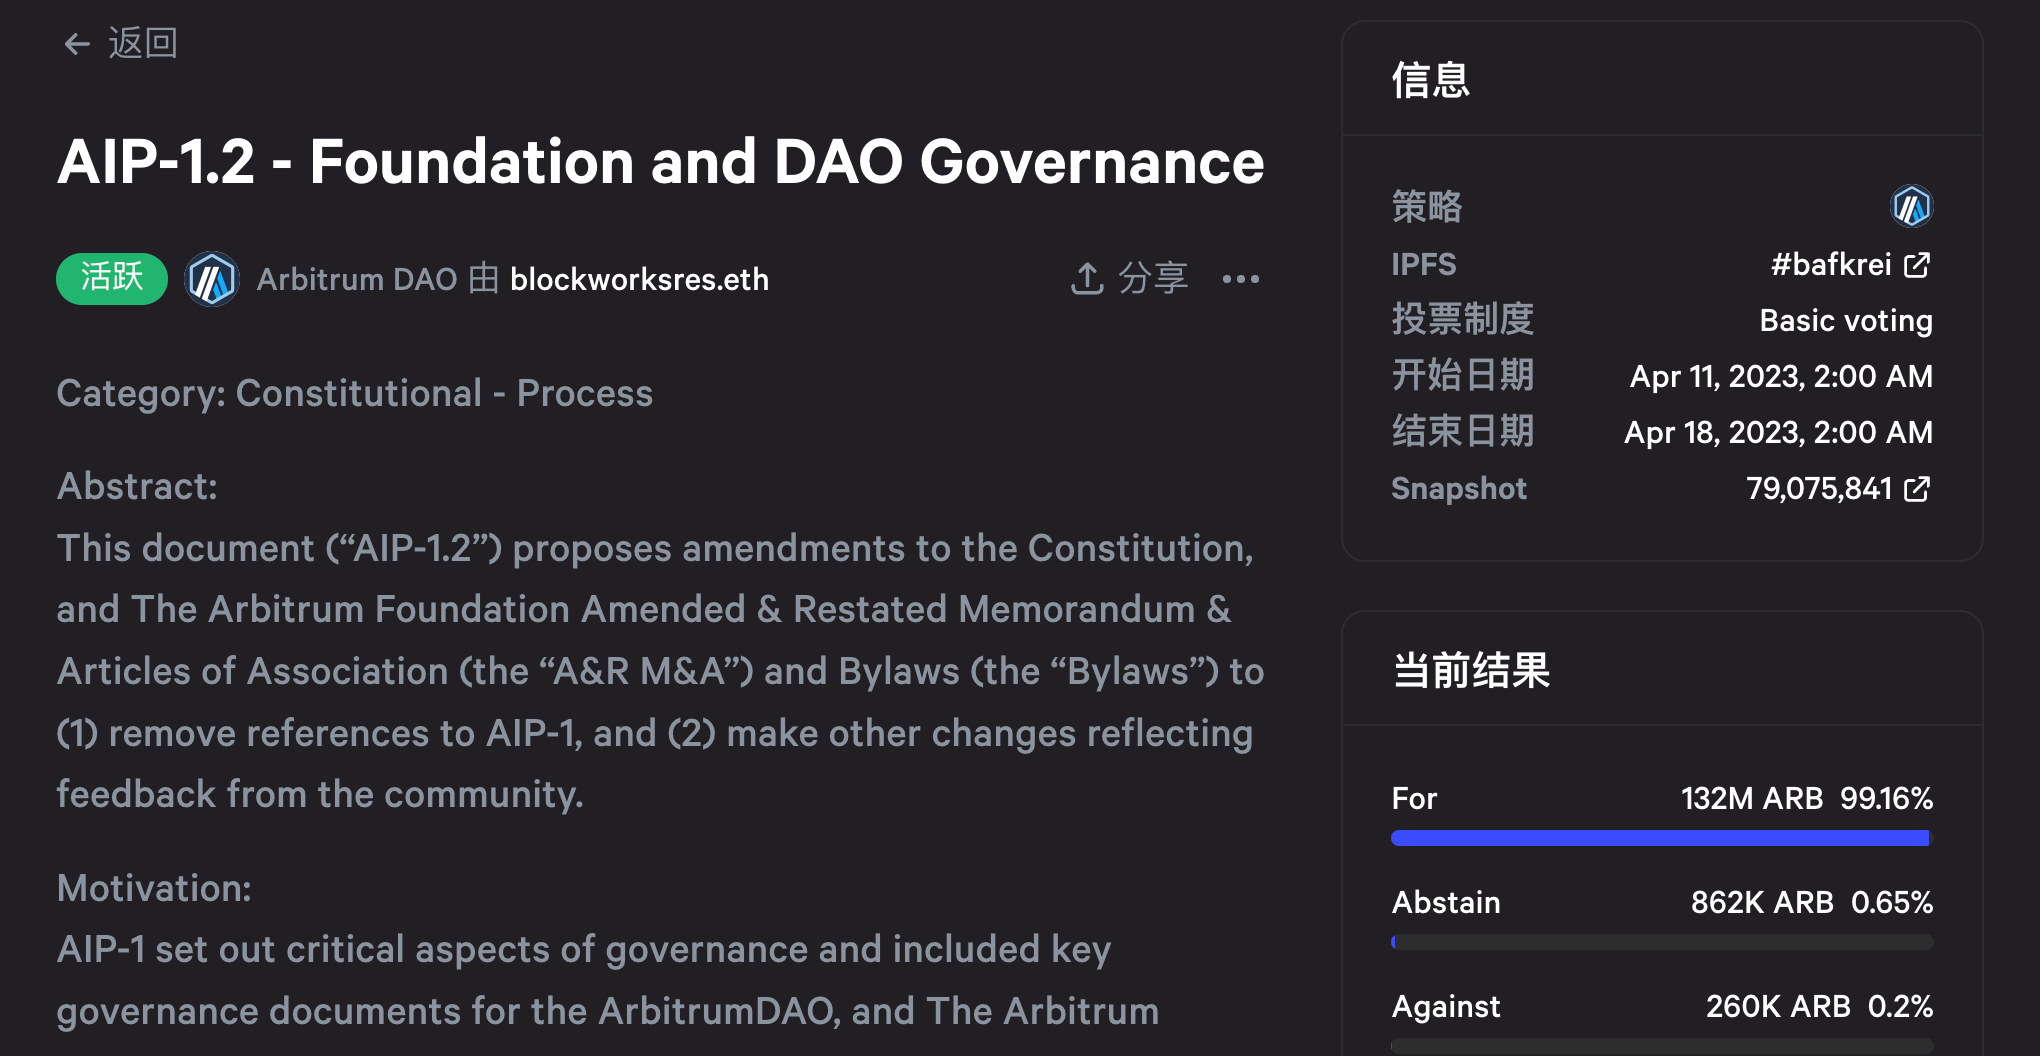Open the IPFS external link icon
The image size is (2040, 1056).
(x=1917, y=264)
